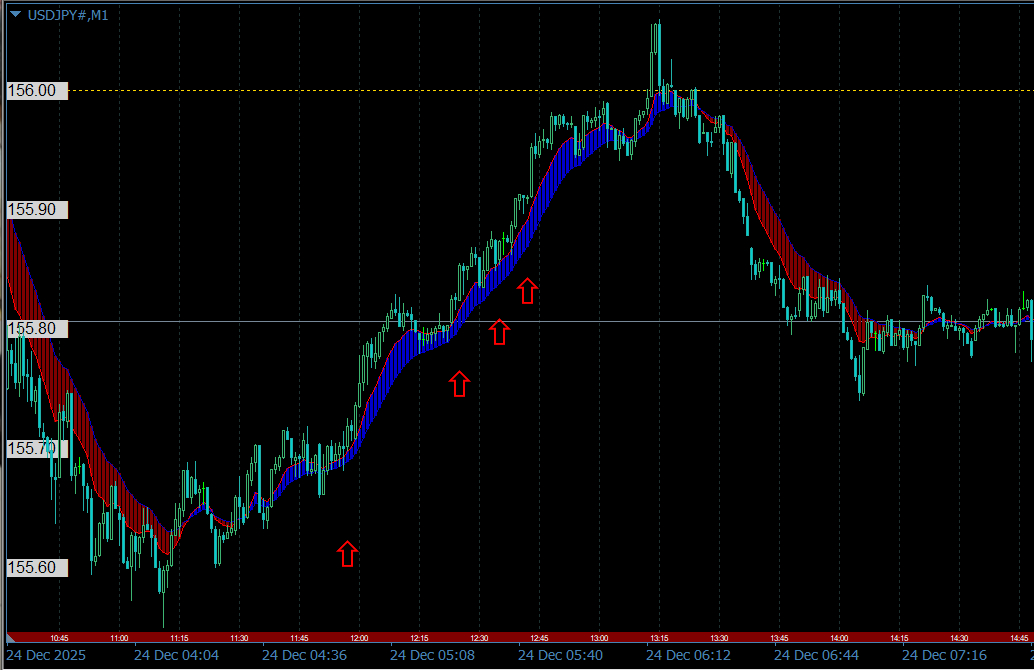Click the red arrow under the 12:15 blue band
This screenshot has height=670, width=1034.
click(x=459, y=383)
